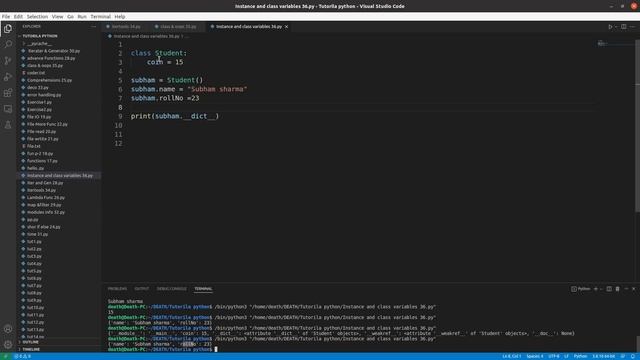640x360 pixels.
Task: Open the Explorer view in the activity bar
Action: (x=8, y=29)
